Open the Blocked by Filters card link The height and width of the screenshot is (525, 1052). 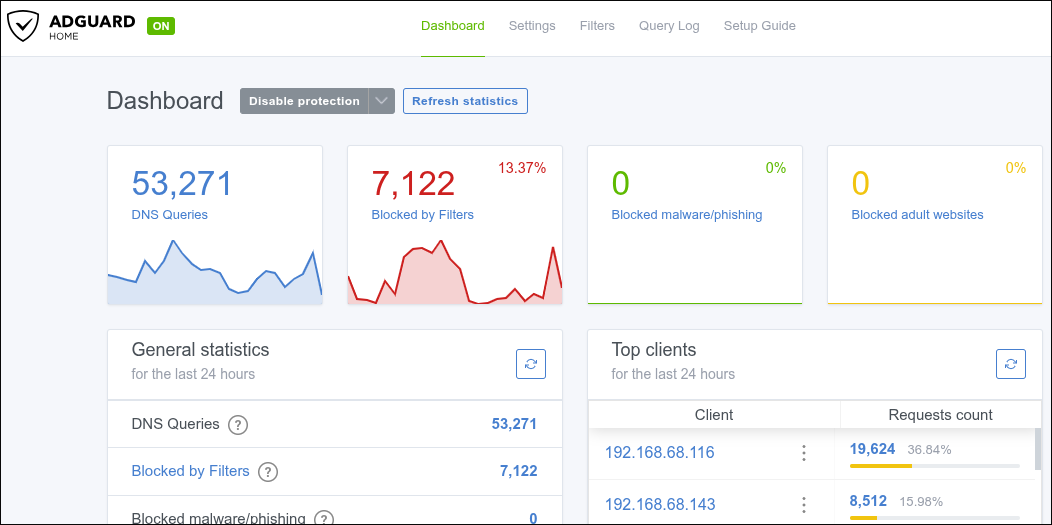point(423,215)
